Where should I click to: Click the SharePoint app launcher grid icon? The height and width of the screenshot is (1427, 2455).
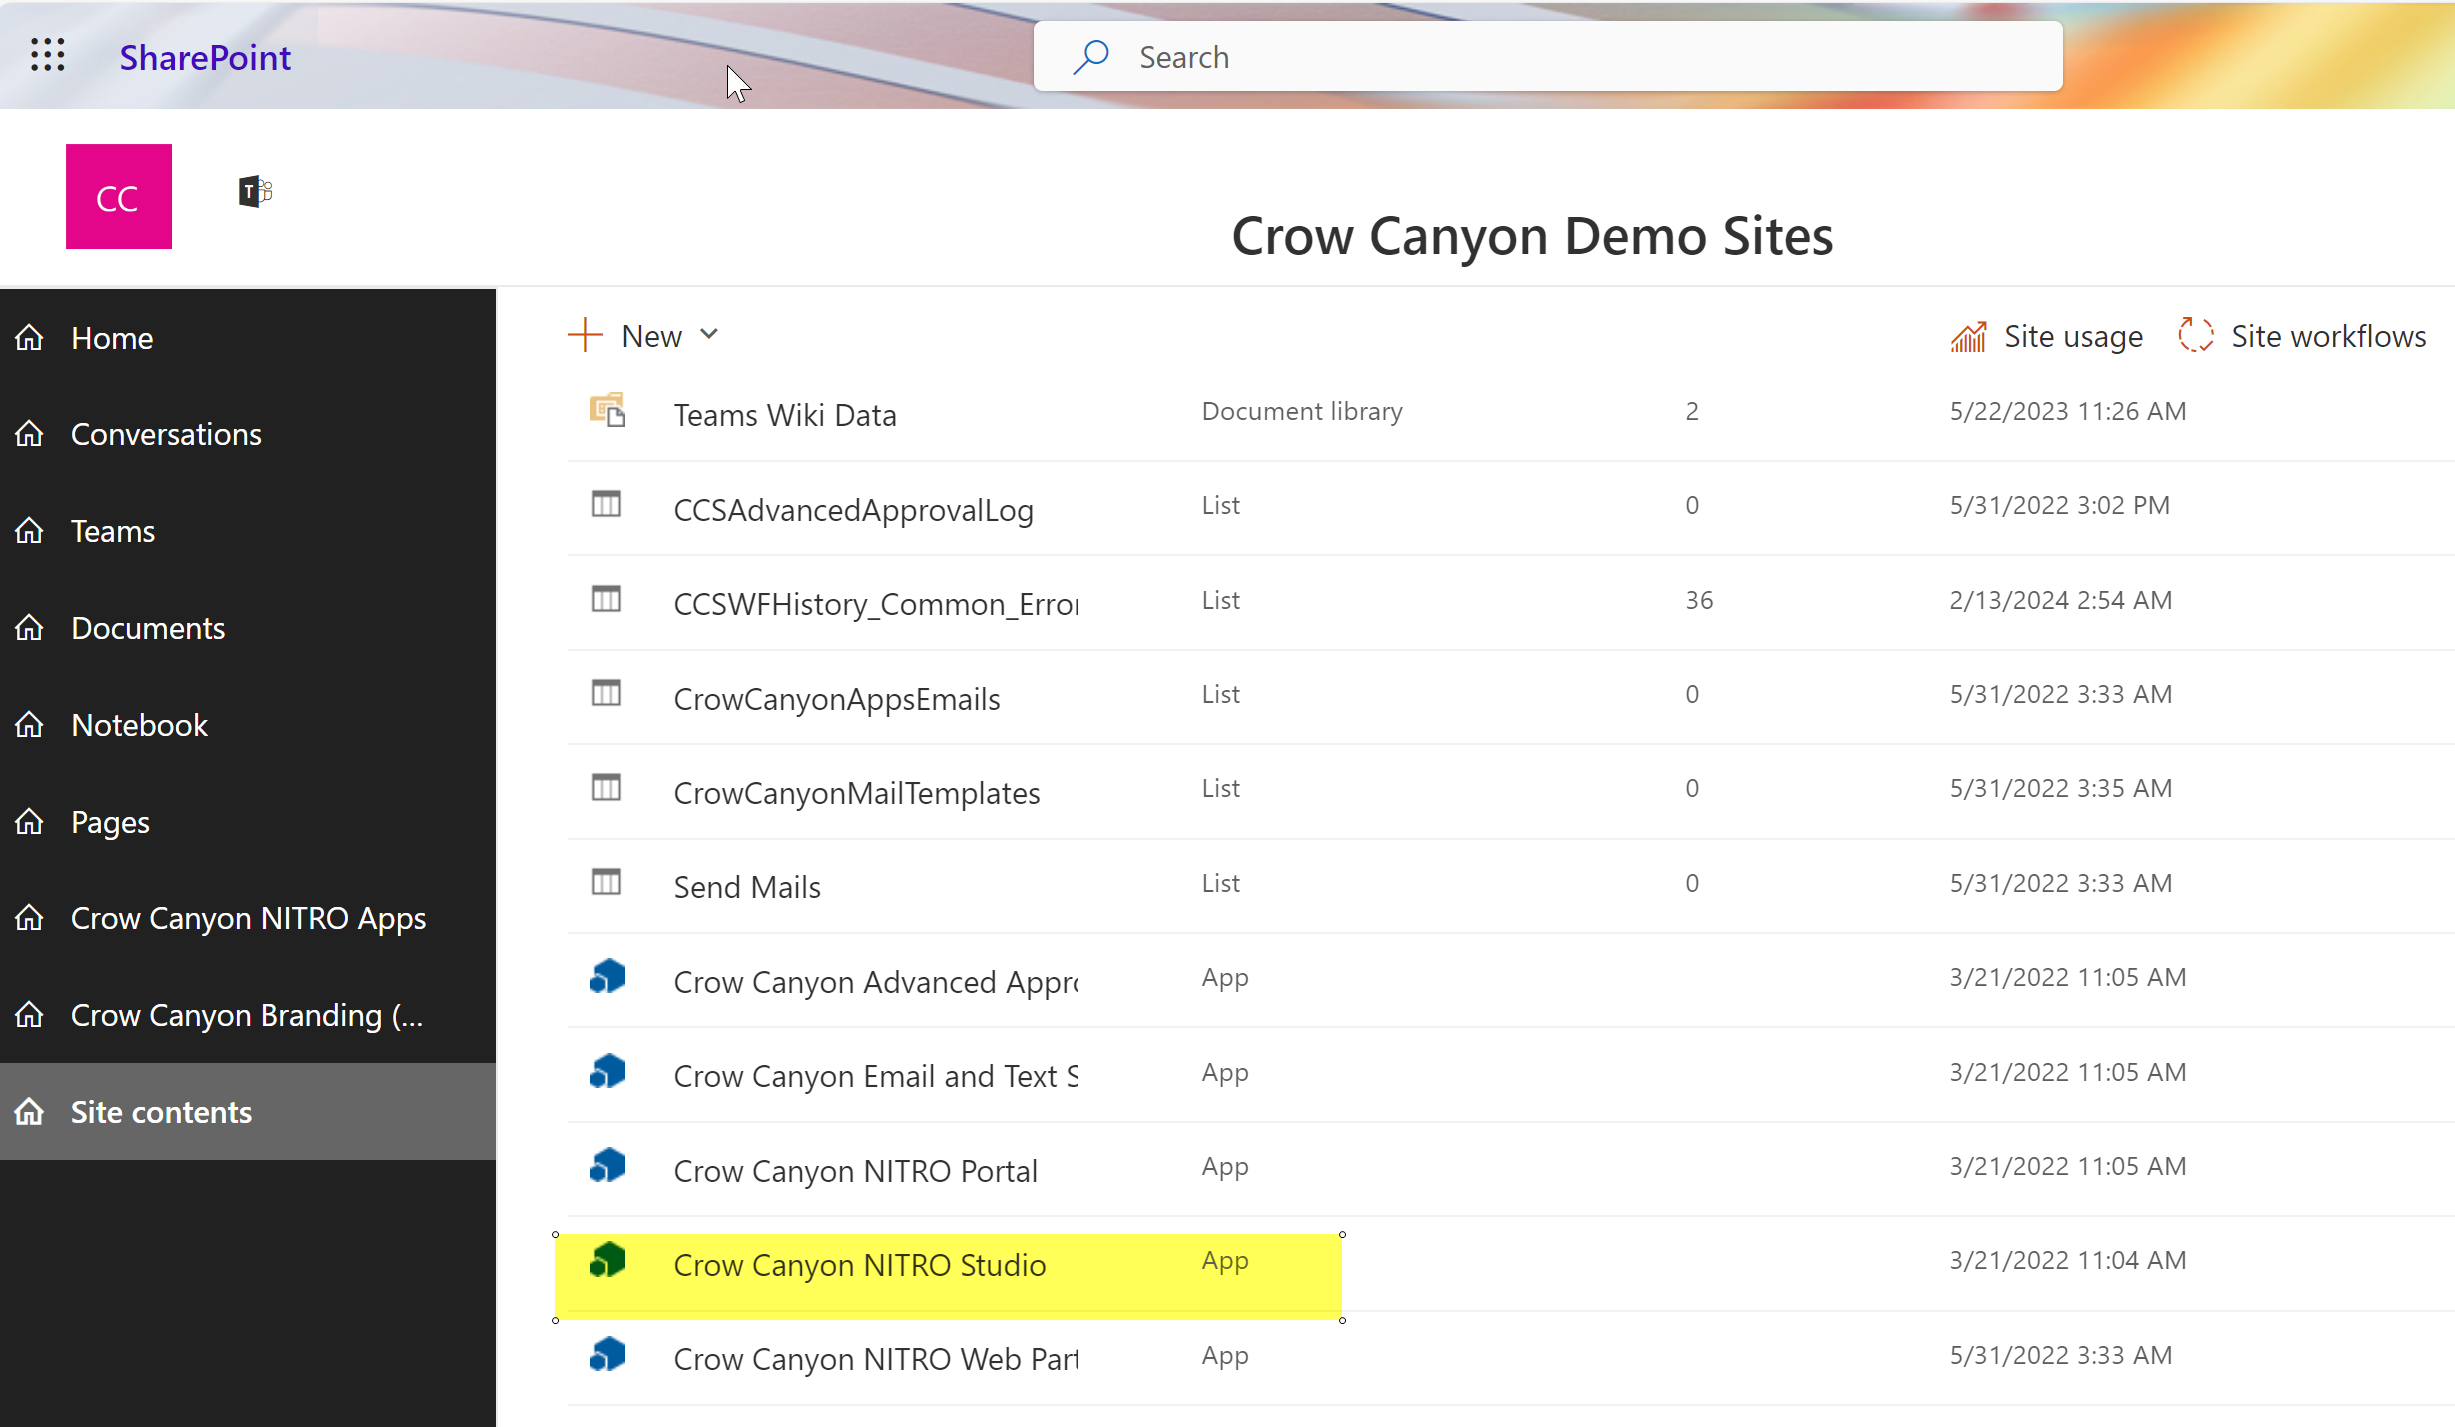coord(46,54)
